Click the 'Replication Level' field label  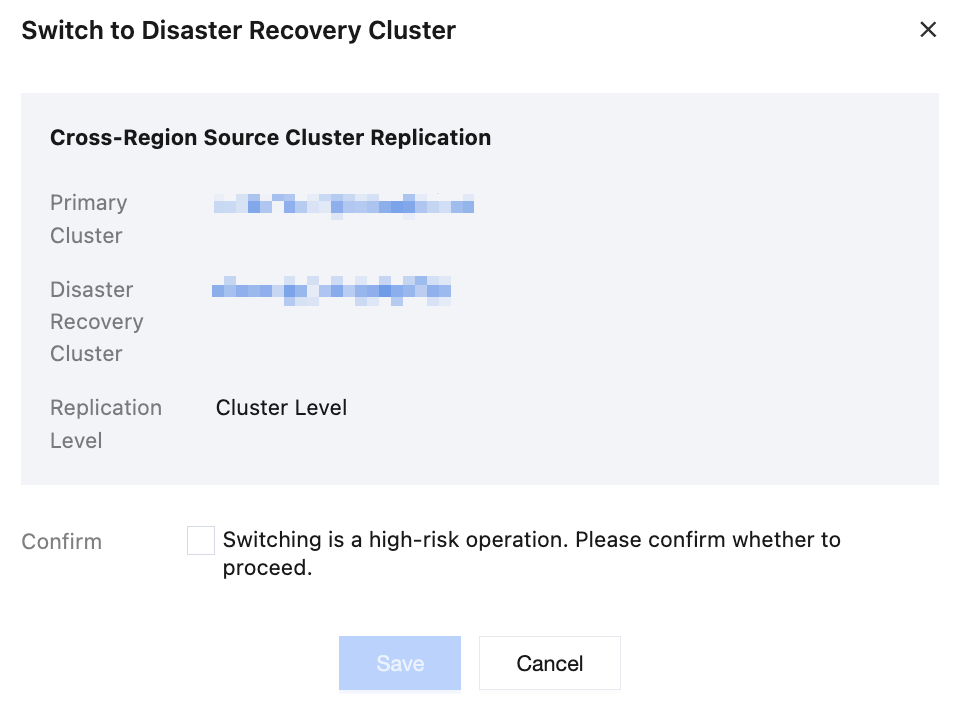106,424
